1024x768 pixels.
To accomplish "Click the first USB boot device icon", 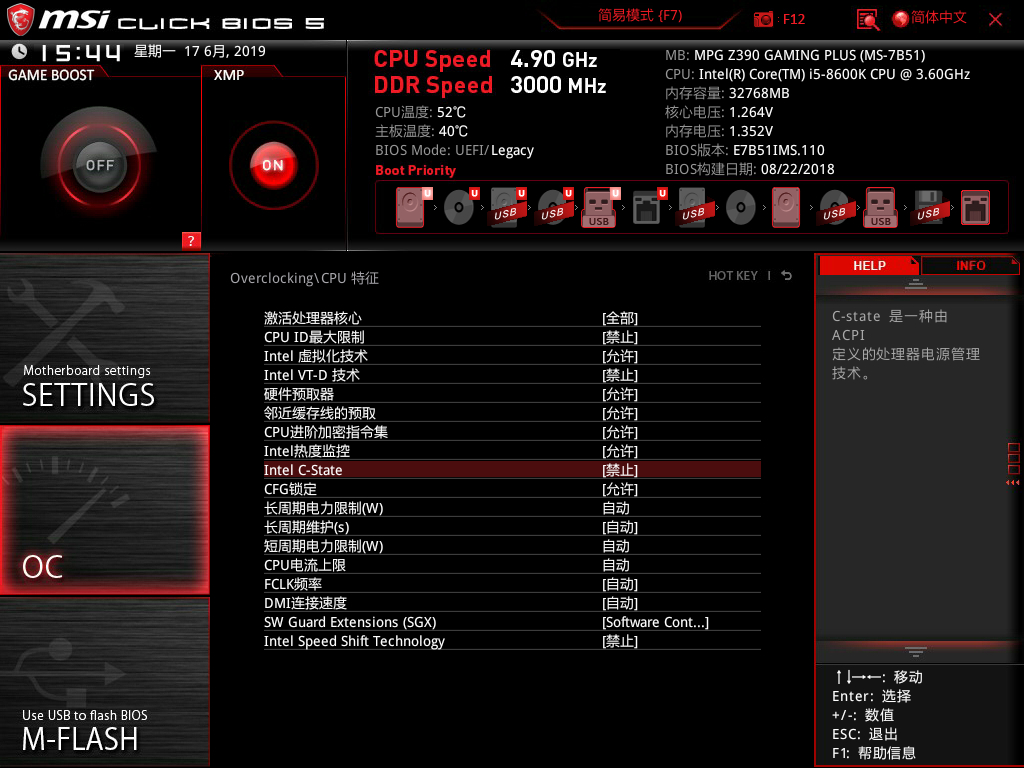I will 507,207.
